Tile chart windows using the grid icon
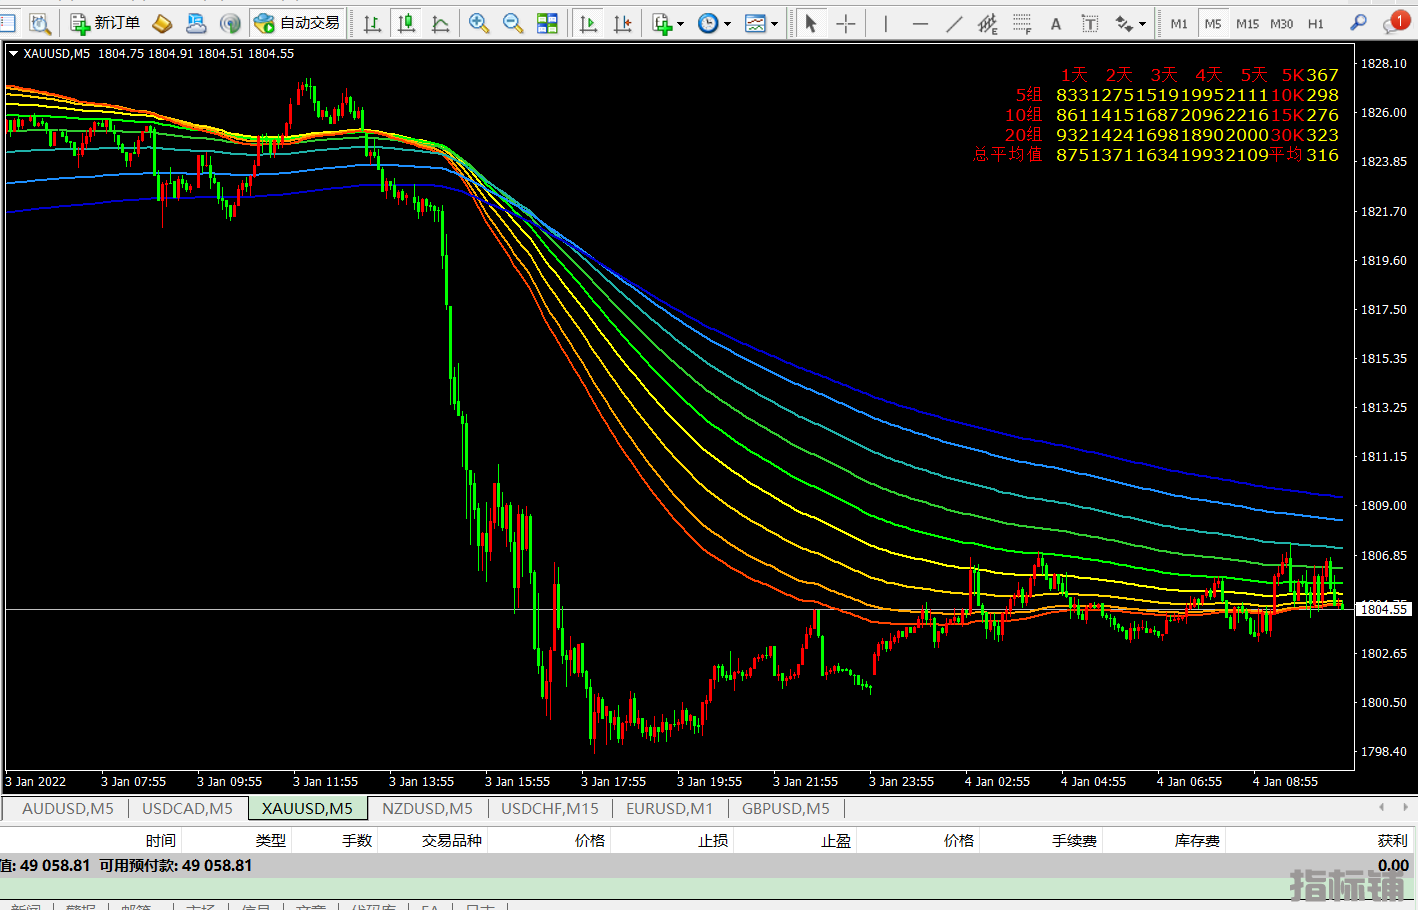 click(547, 23)
